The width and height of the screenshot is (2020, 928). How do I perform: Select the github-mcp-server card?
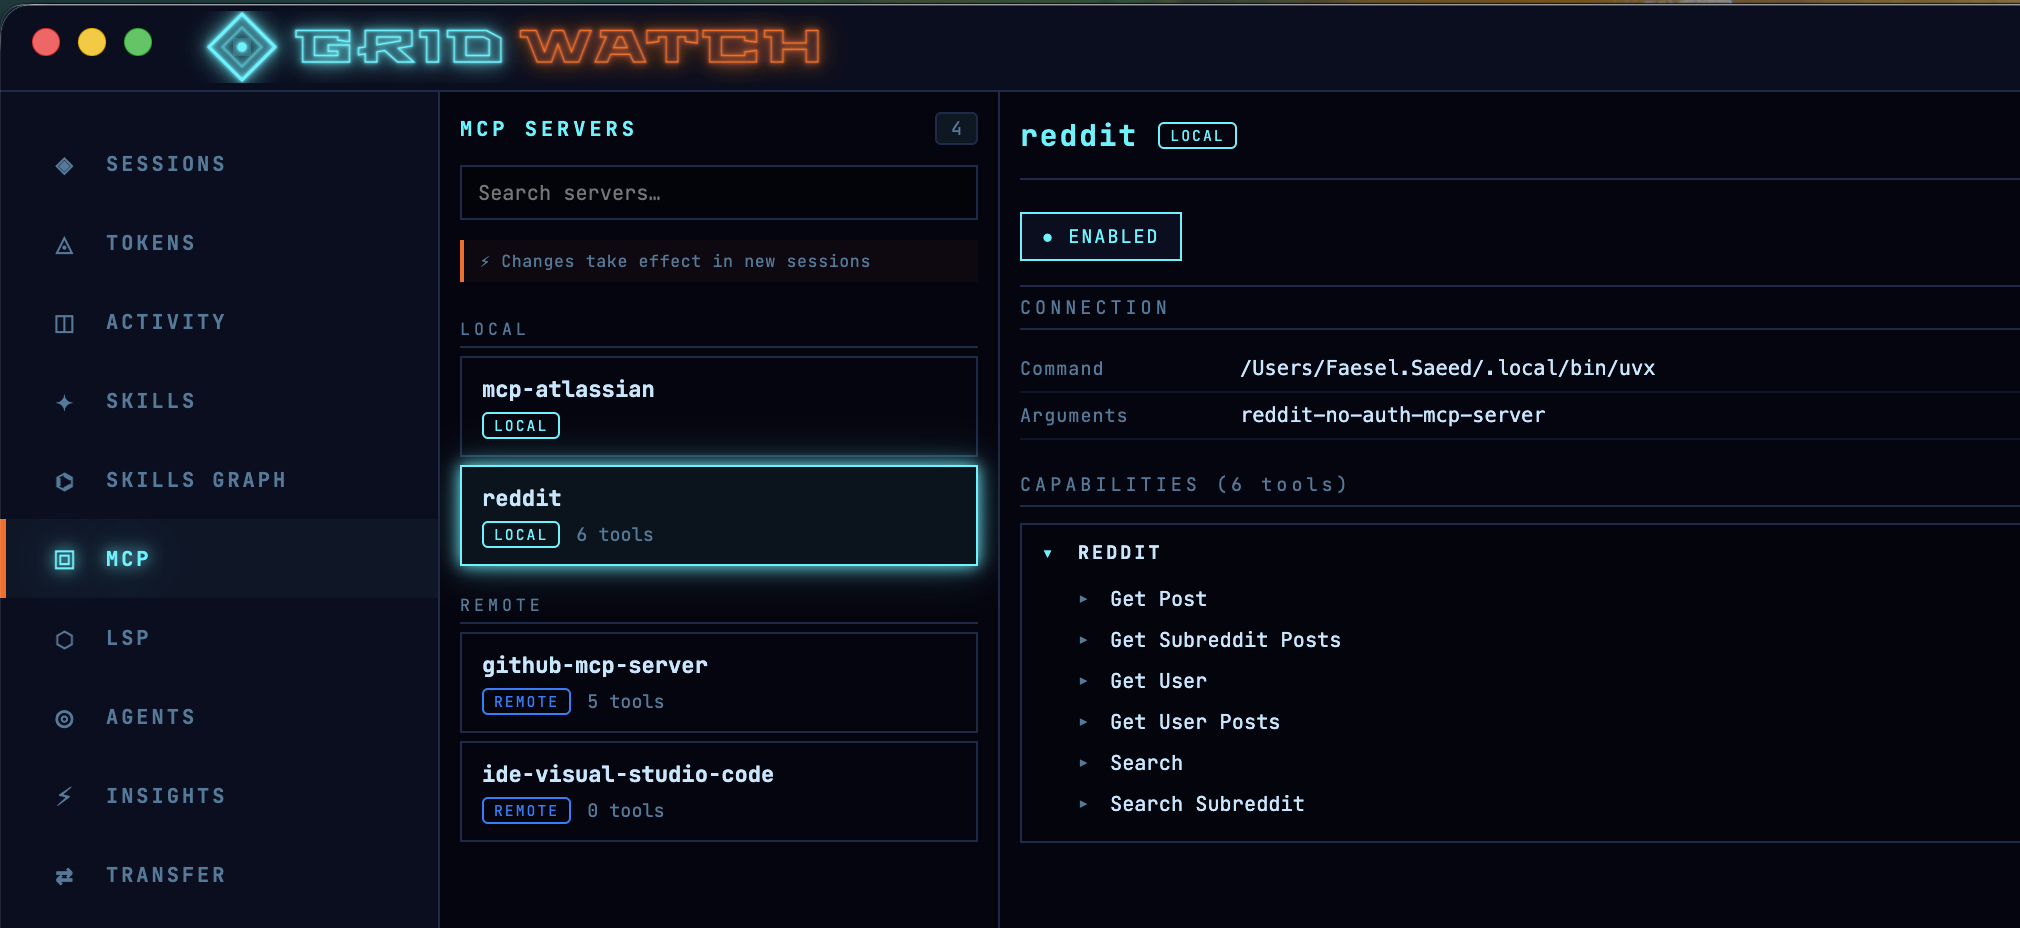coord(718,682)
